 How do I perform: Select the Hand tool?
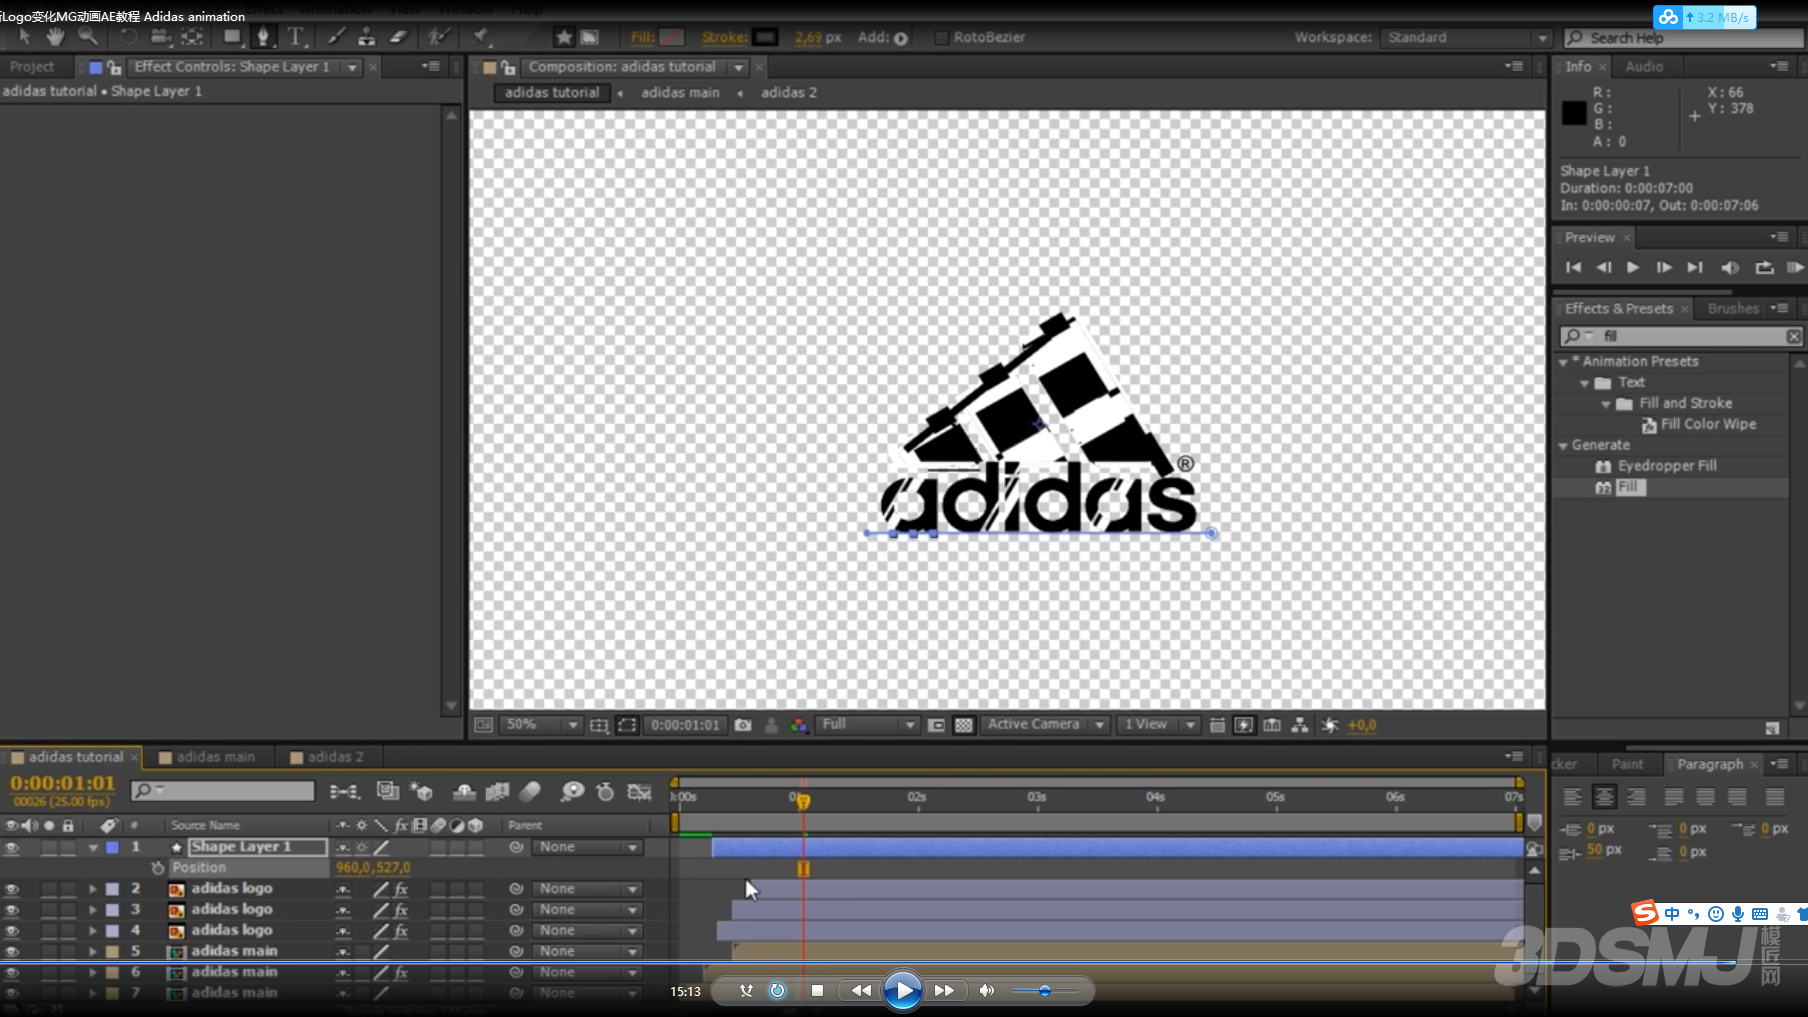pyautogui.click(x=55, y=37)
